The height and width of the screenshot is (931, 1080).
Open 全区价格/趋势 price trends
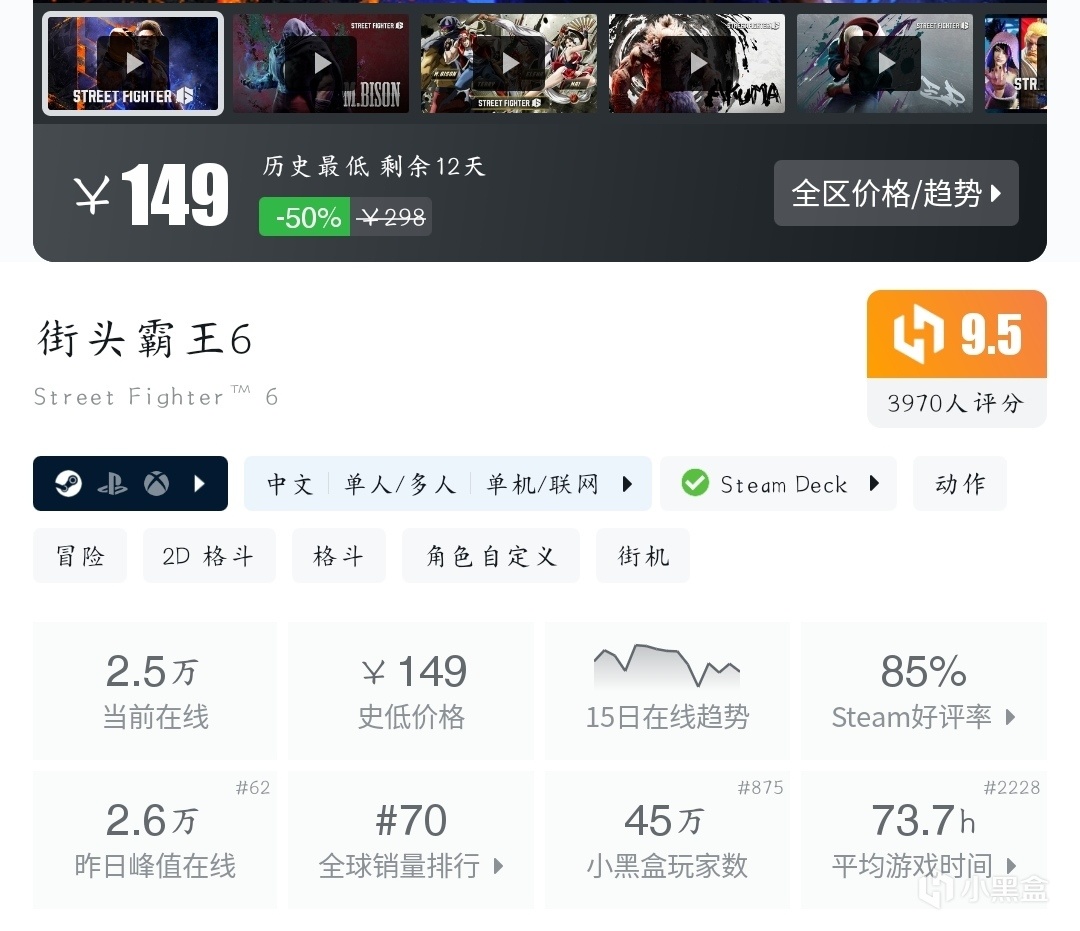pos(896,193)
